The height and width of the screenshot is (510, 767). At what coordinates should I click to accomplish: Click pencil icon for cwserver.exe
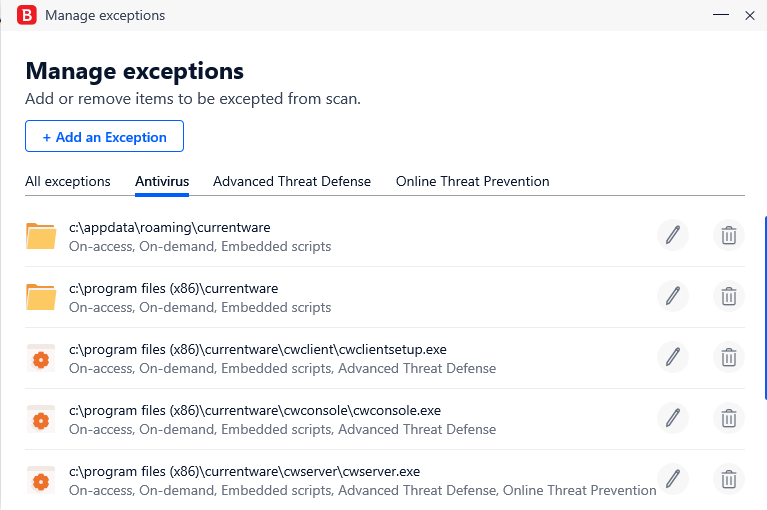[x=673, y=479]
